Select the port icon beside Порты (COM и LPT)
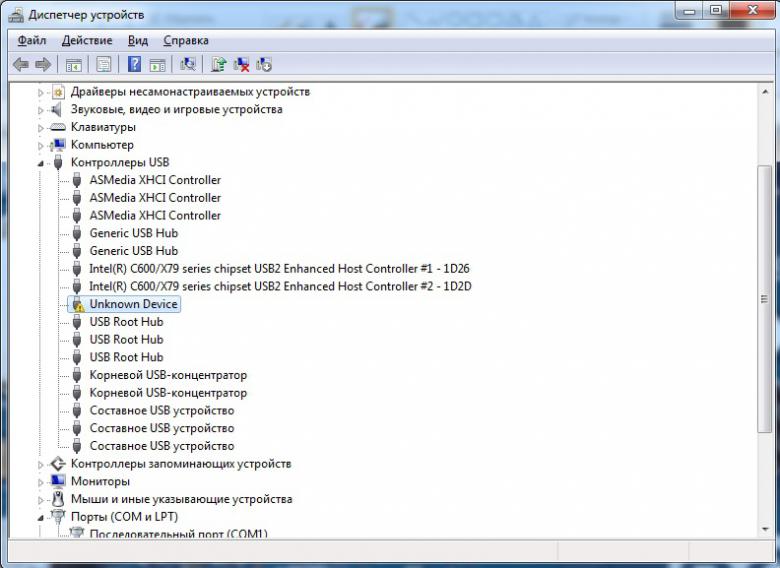780x568 pixels. pos(58,516)
